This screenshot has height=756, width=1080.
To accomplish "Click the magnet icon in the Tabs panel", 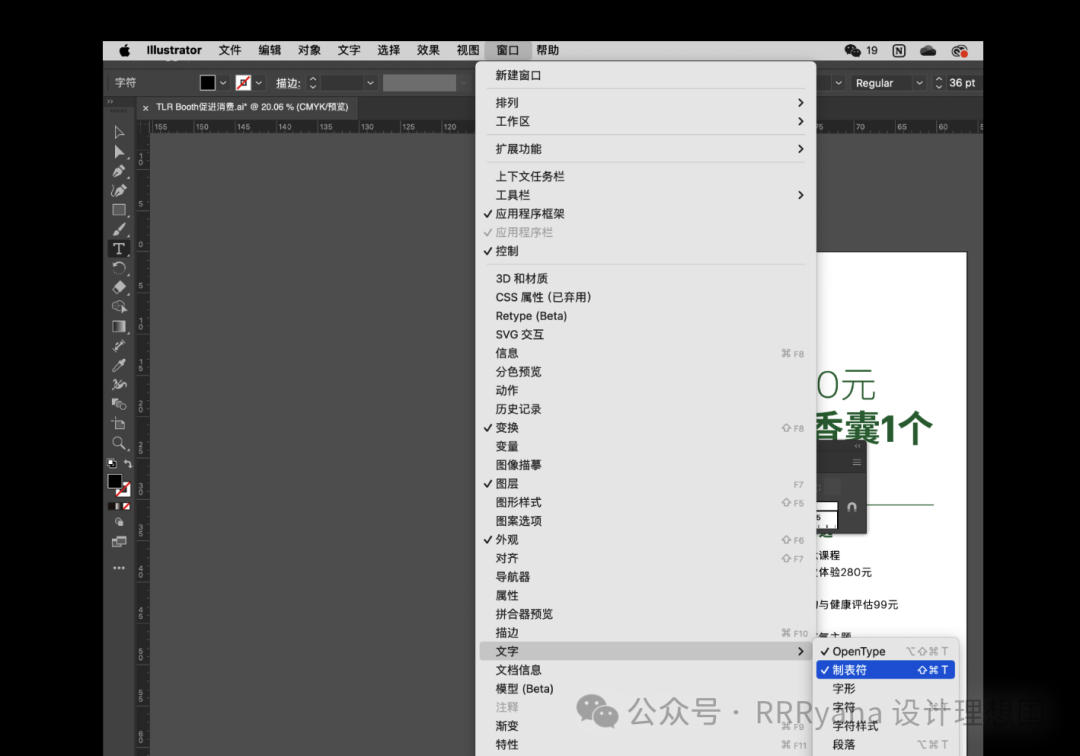I will tap(852, 507).
